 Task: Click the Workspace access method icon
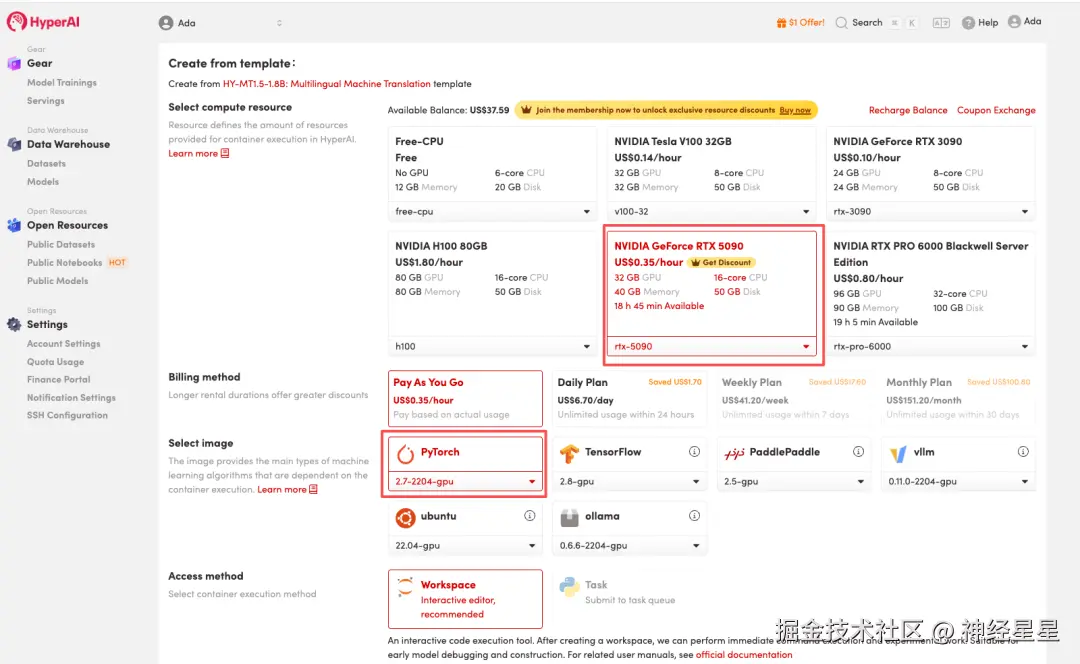tap(405, 586)
